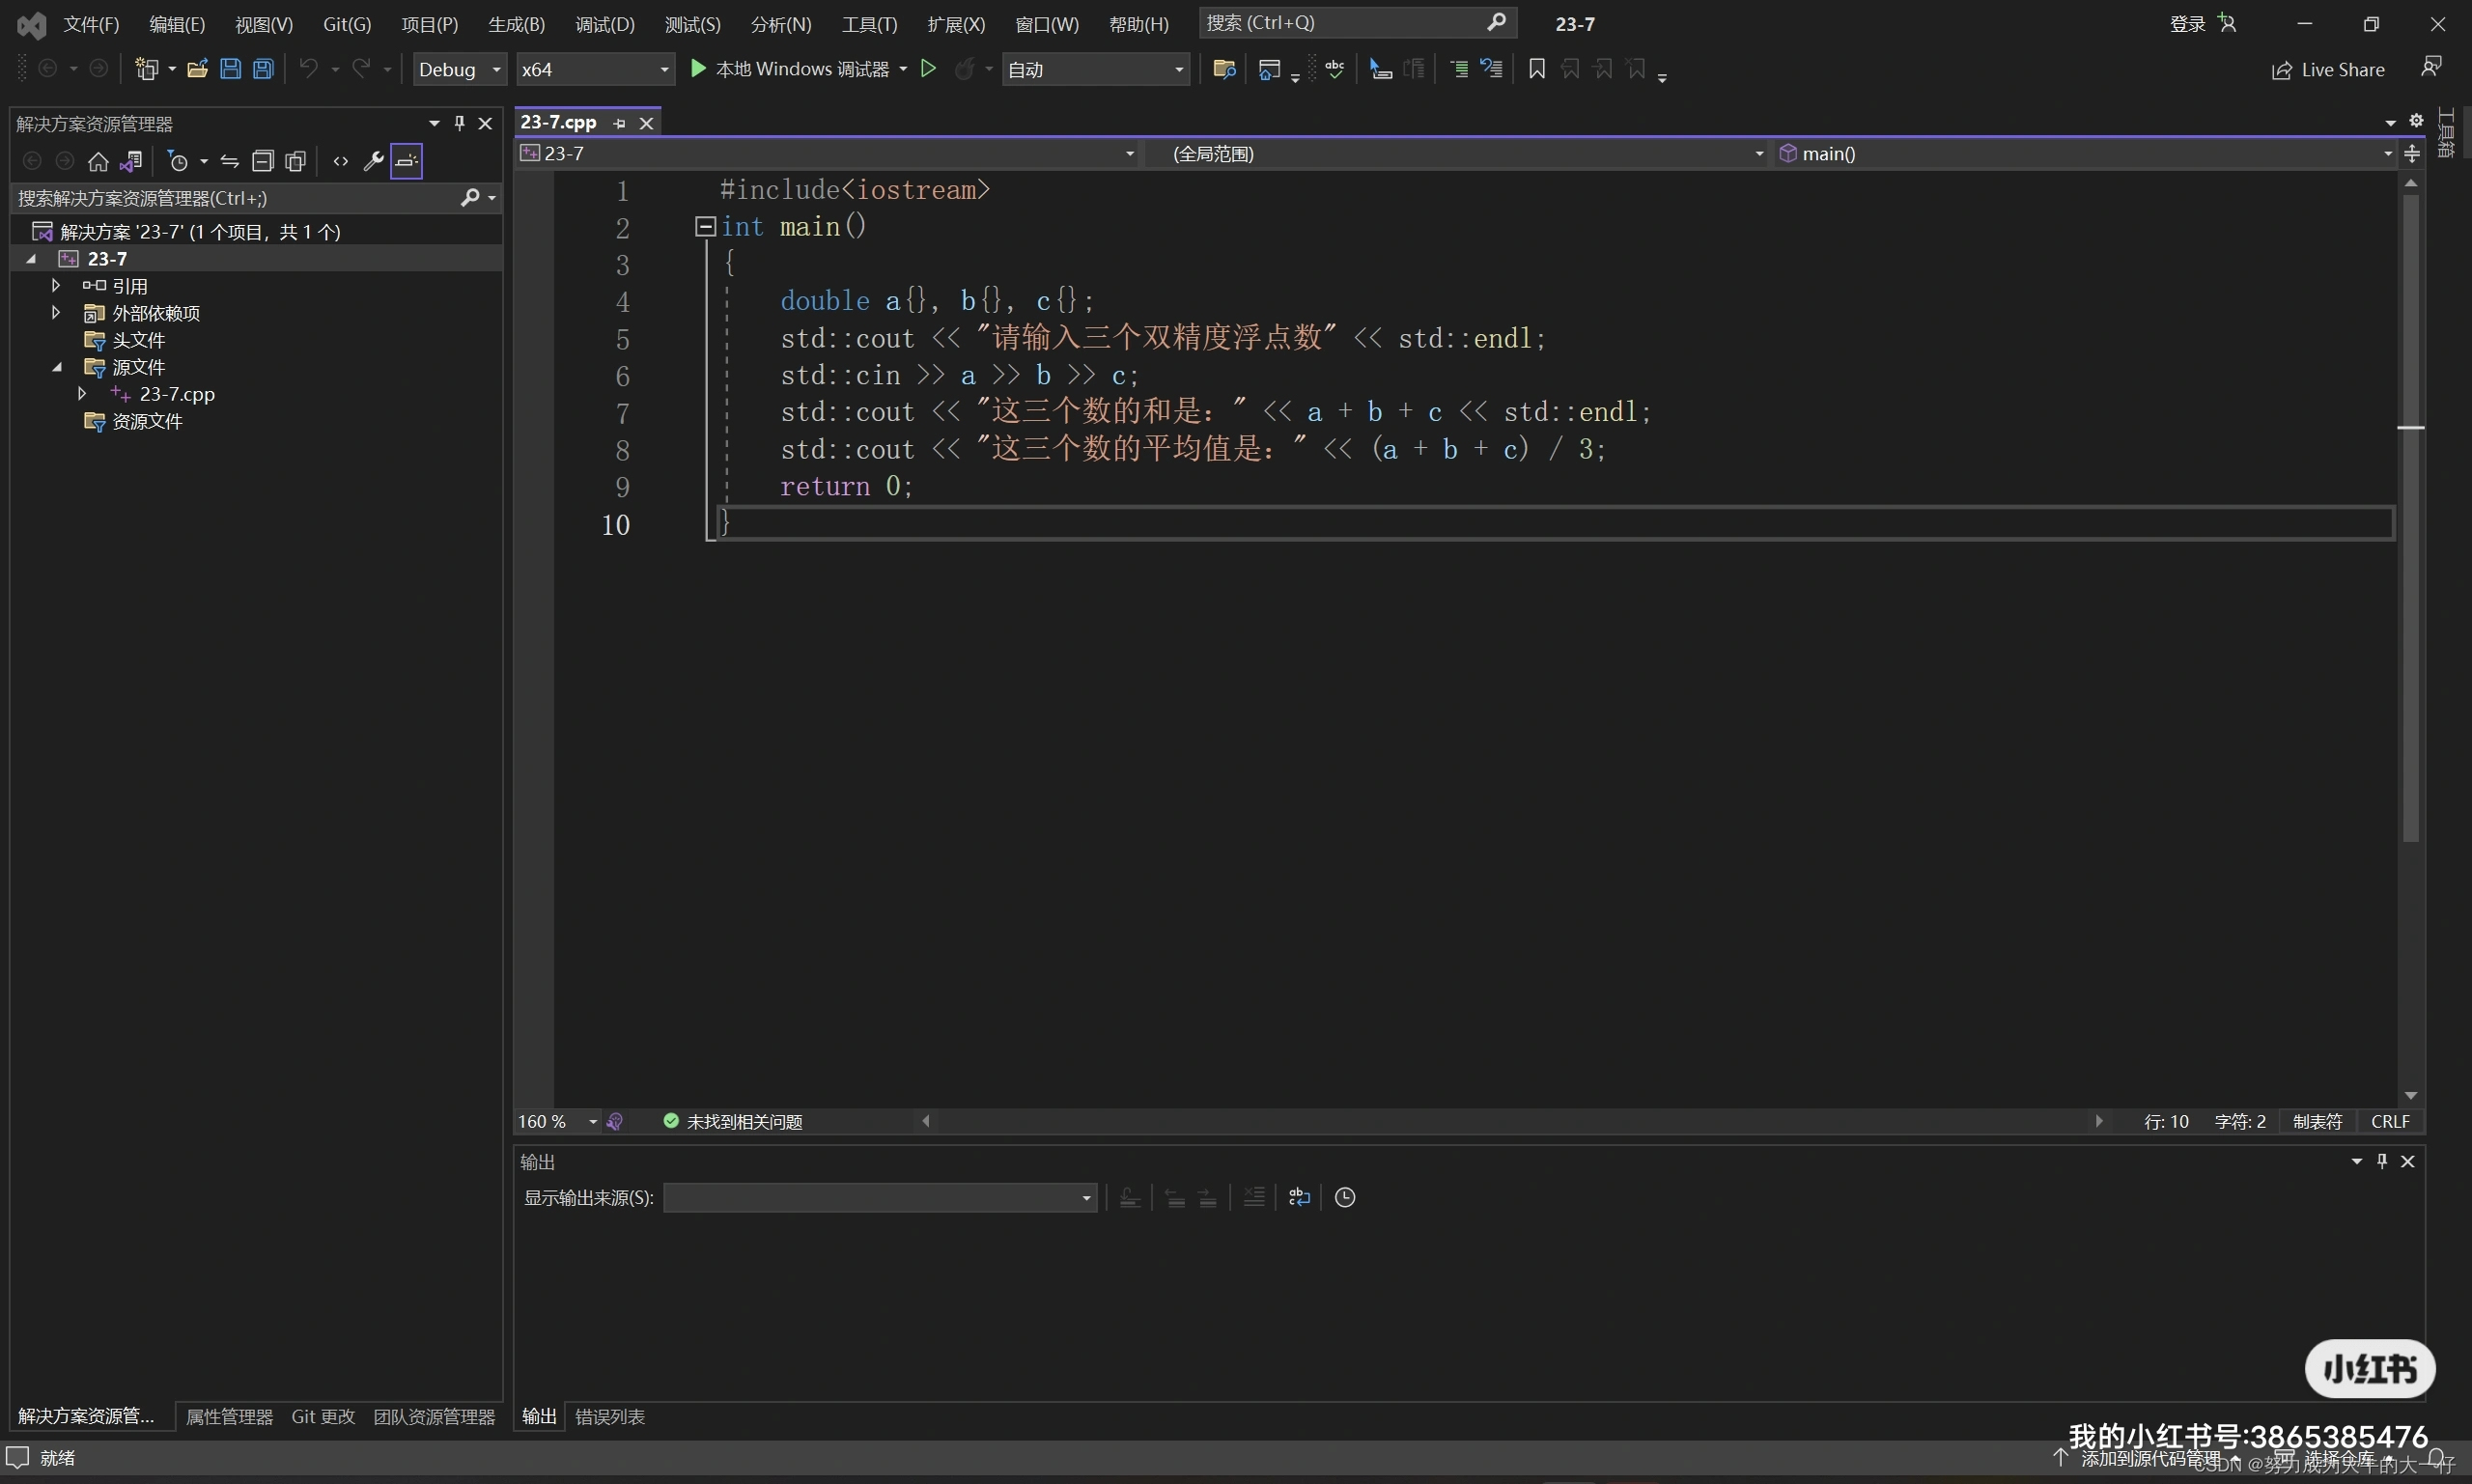
Task: Select the 头文件 folder
Action: (x=138, y=340)
